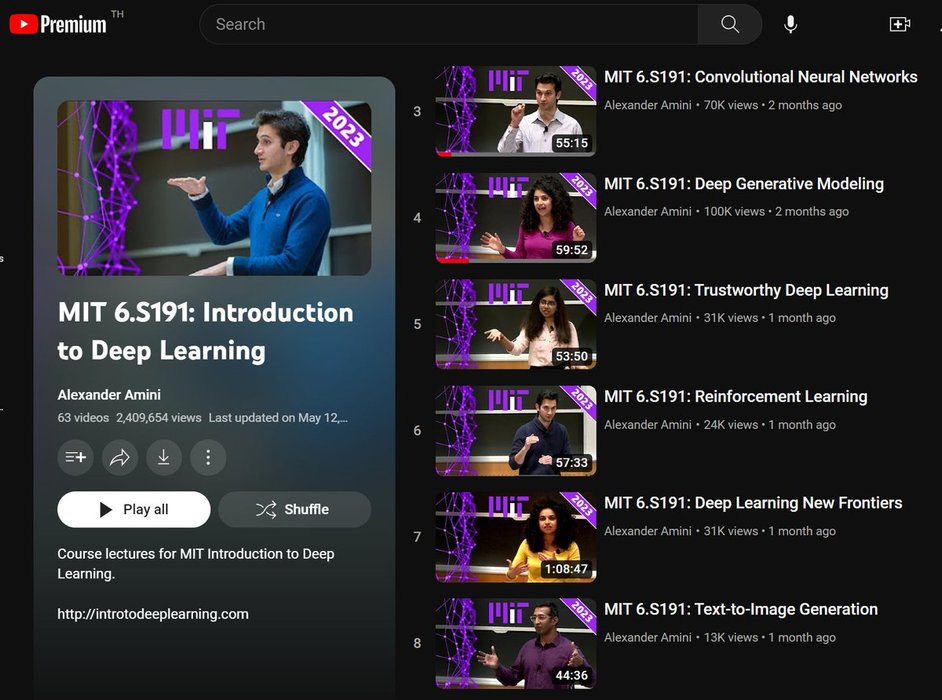The image size is (942, 700).
Task: Open Deep Generative Modeling video title
Action: coord(743,184)
